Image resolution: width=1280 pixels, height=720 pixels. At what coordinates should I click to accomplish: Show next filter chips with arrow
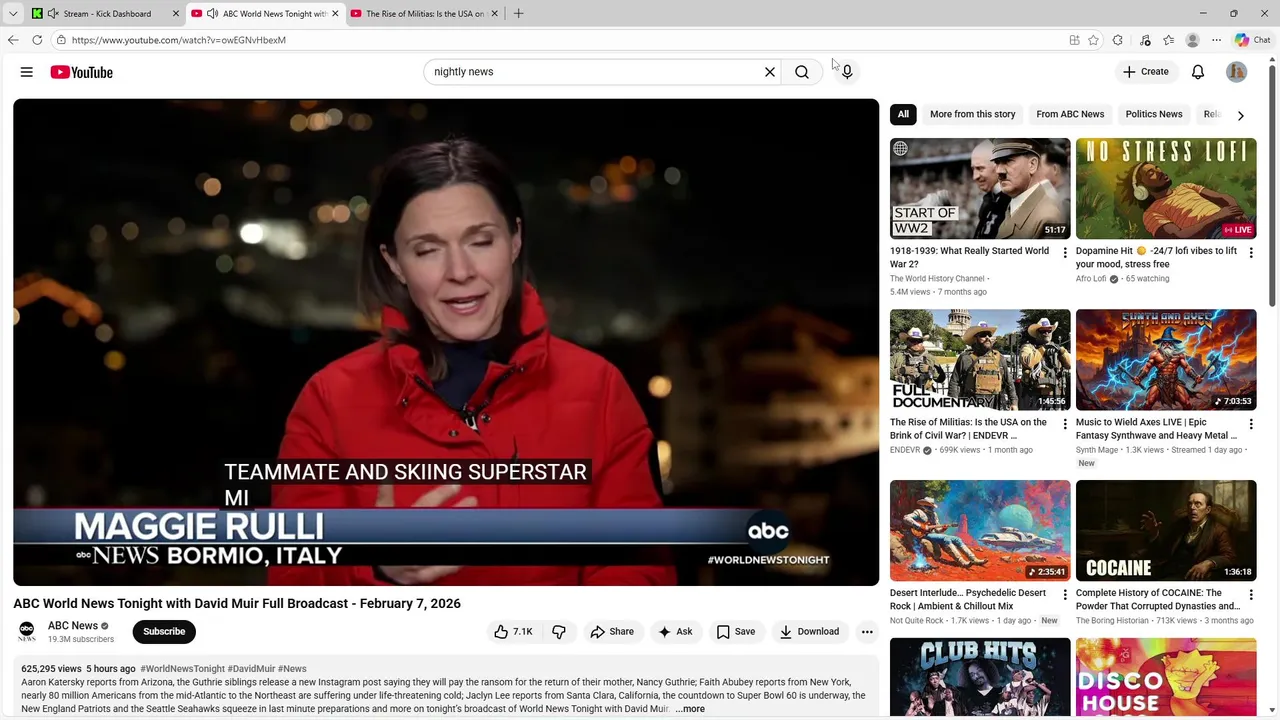pos(1241,115)
